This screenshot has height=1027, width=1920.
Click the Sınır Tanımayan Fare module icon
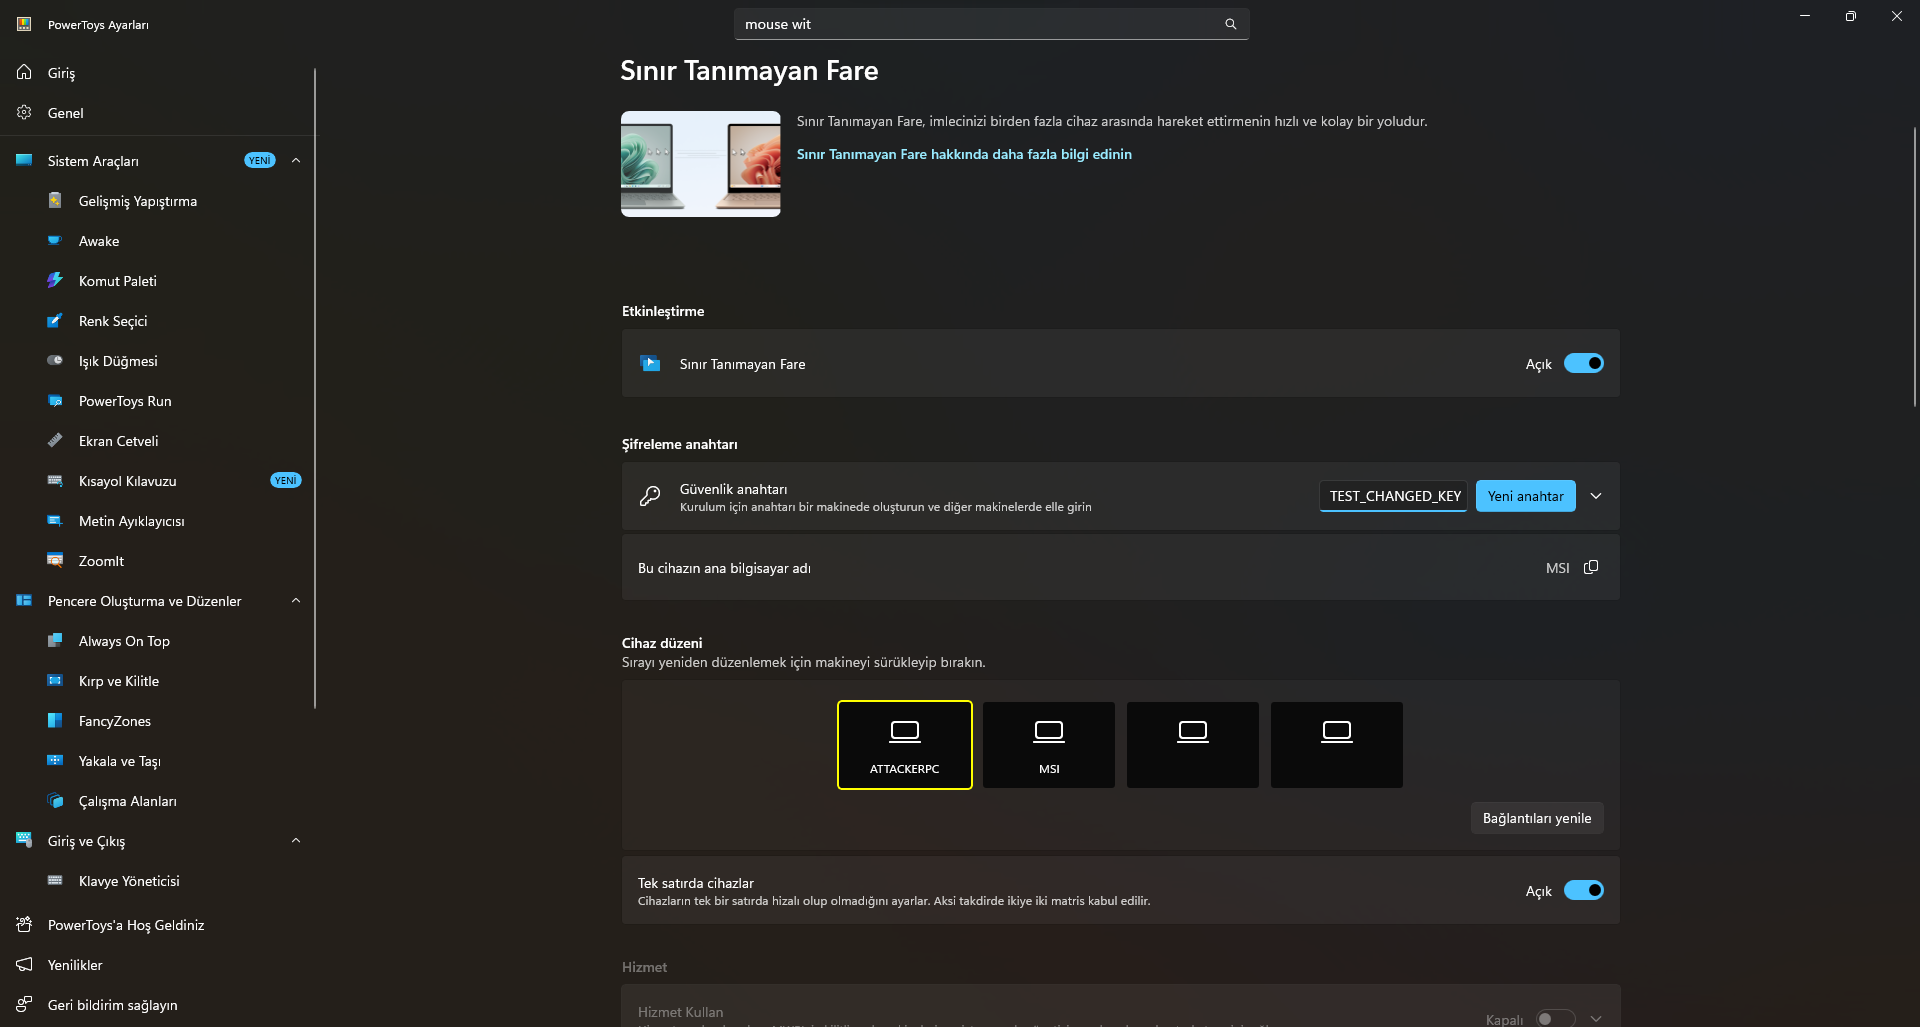point(650,363)
